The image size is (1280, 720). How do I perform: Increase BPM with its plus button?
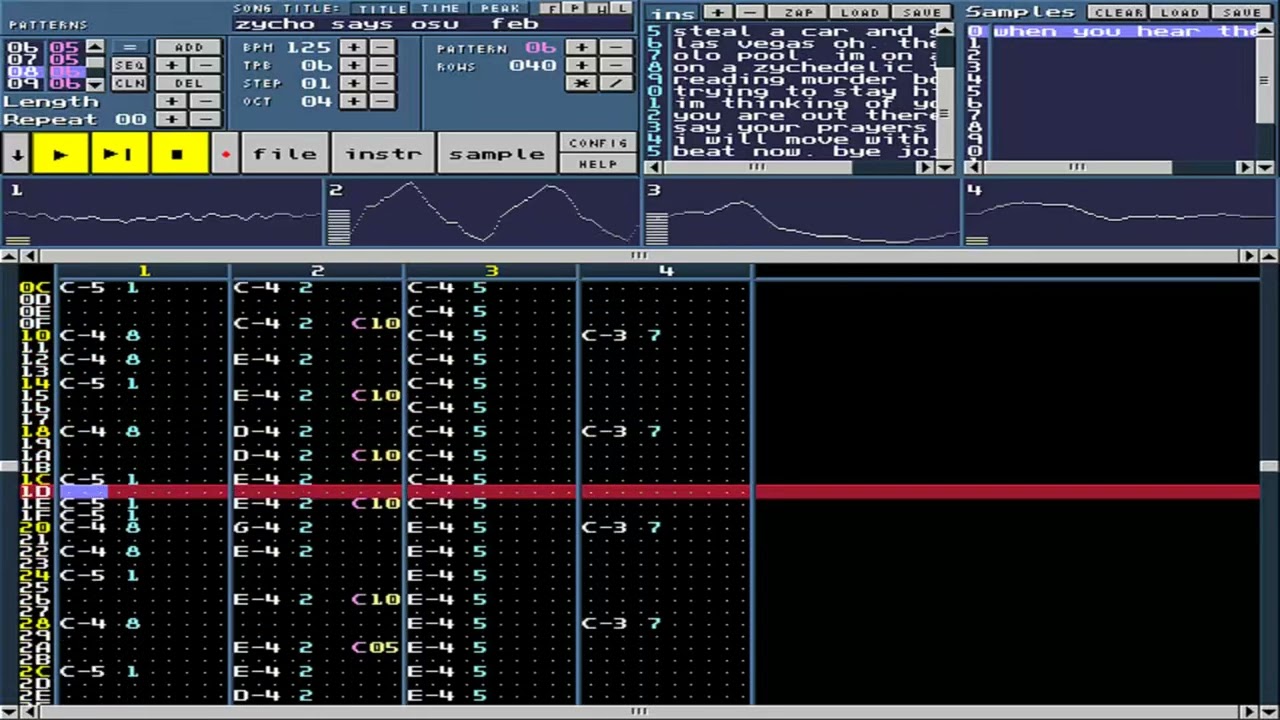point(353,47)
